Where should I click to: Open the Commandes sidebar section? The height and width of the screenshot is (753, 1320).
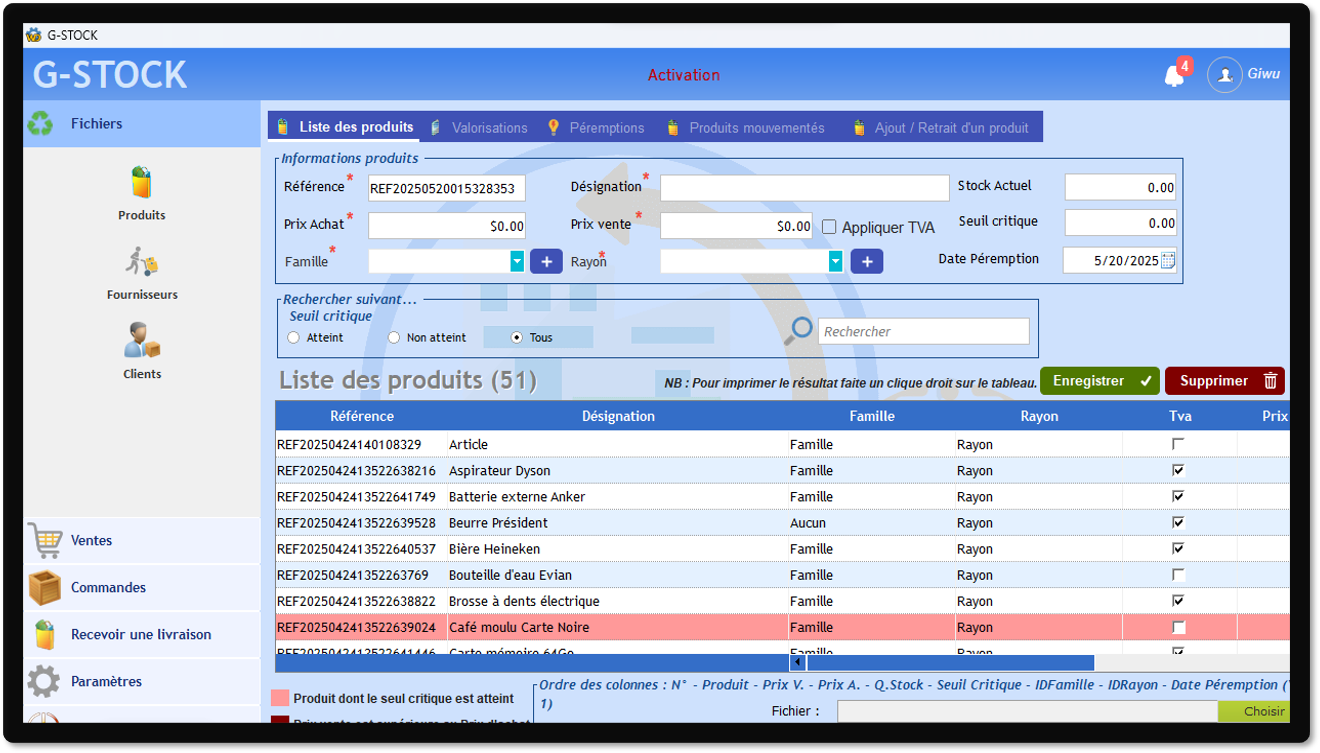pyautogui.click(x=142, y=588)
